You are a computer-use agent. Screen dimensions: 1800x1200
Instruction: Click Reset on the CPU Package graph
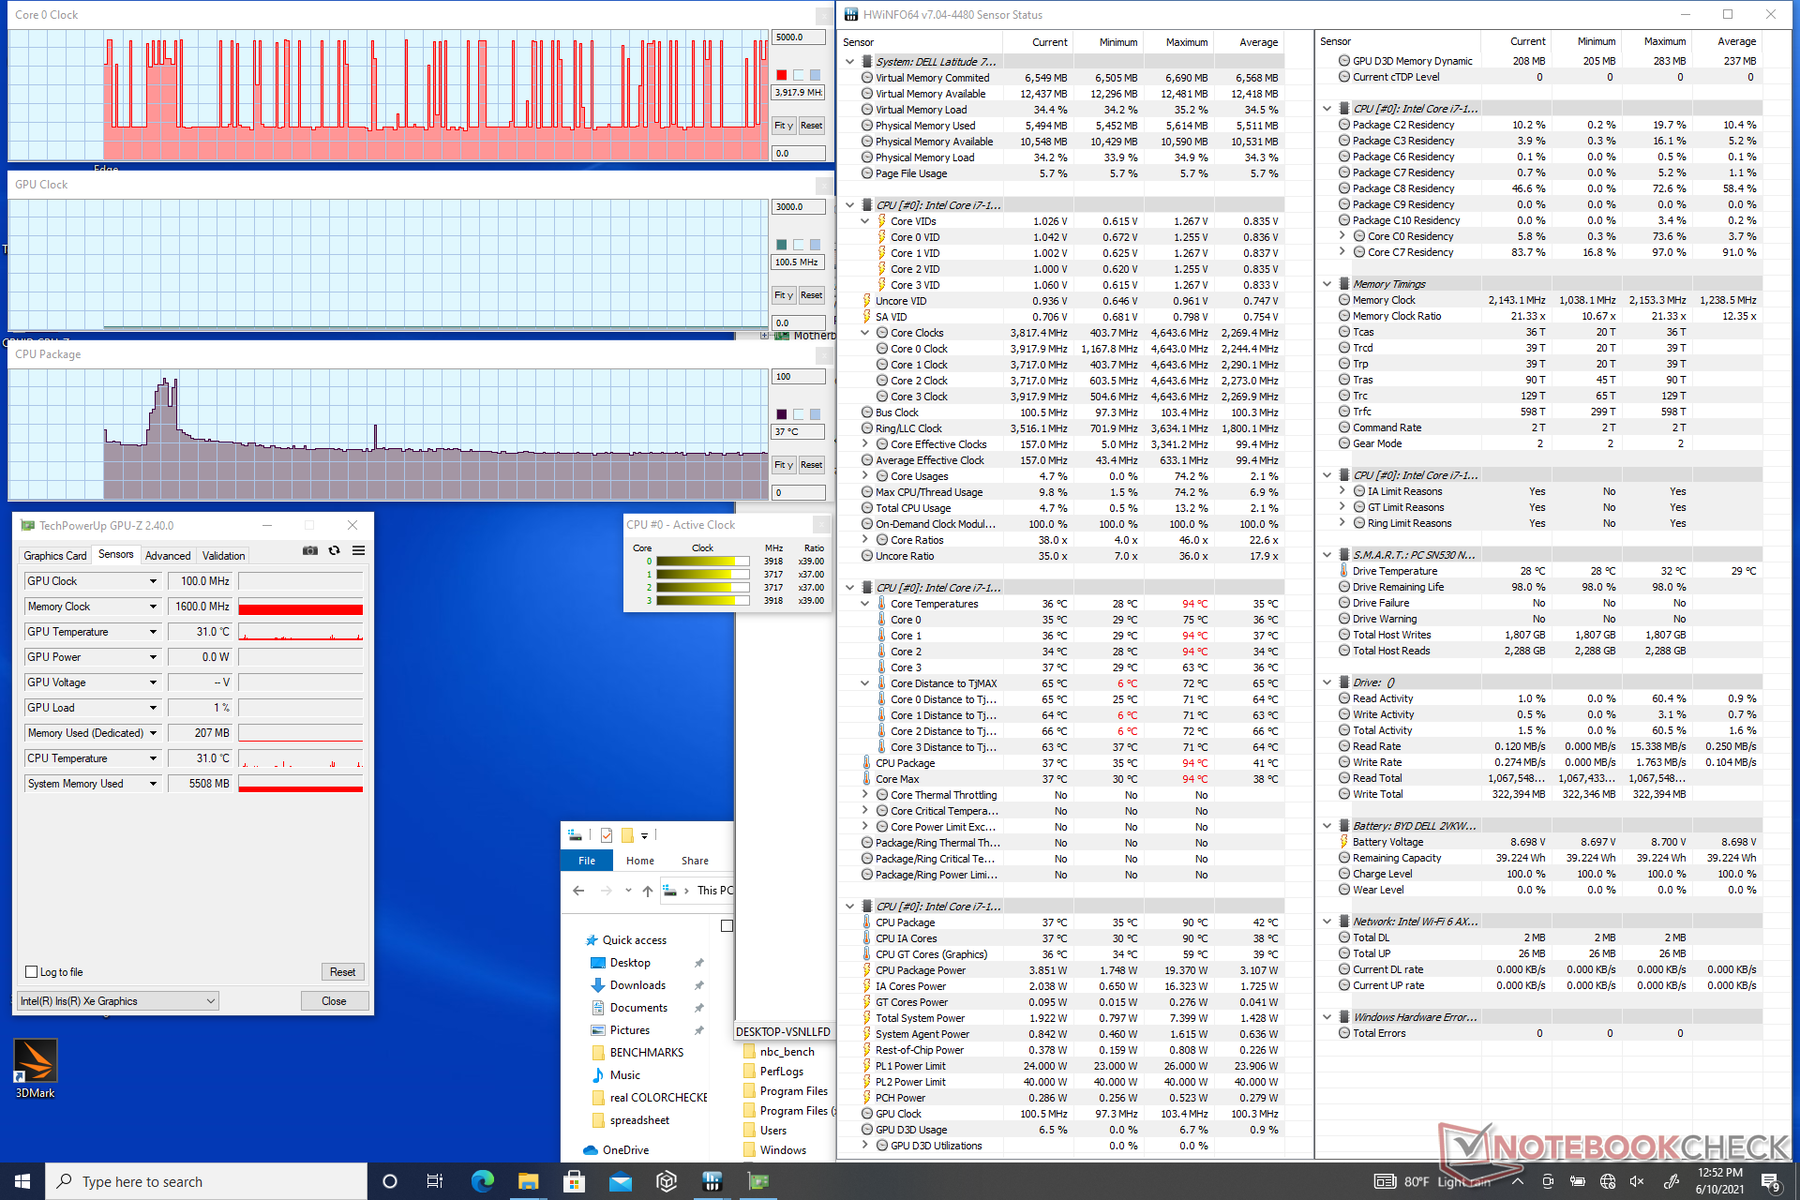811,465
